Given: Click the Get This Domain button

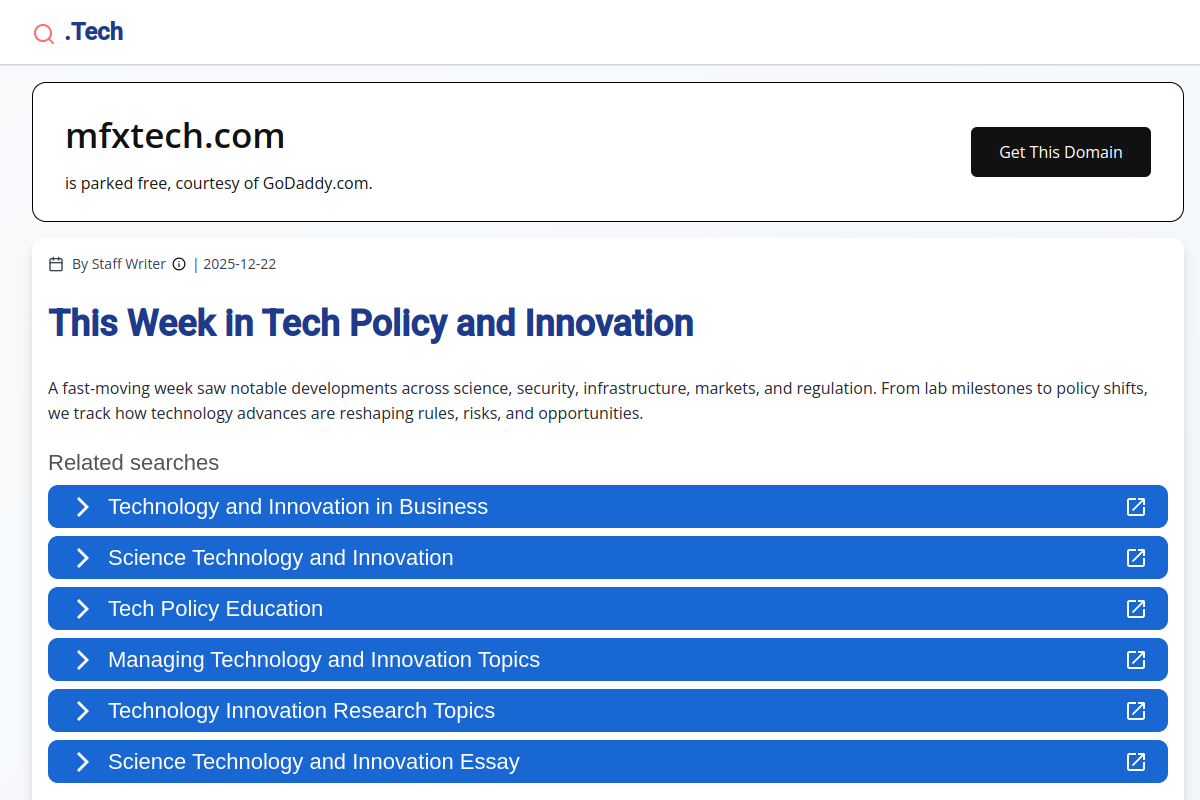Looking at the screenshot, I should [1060, 152].
